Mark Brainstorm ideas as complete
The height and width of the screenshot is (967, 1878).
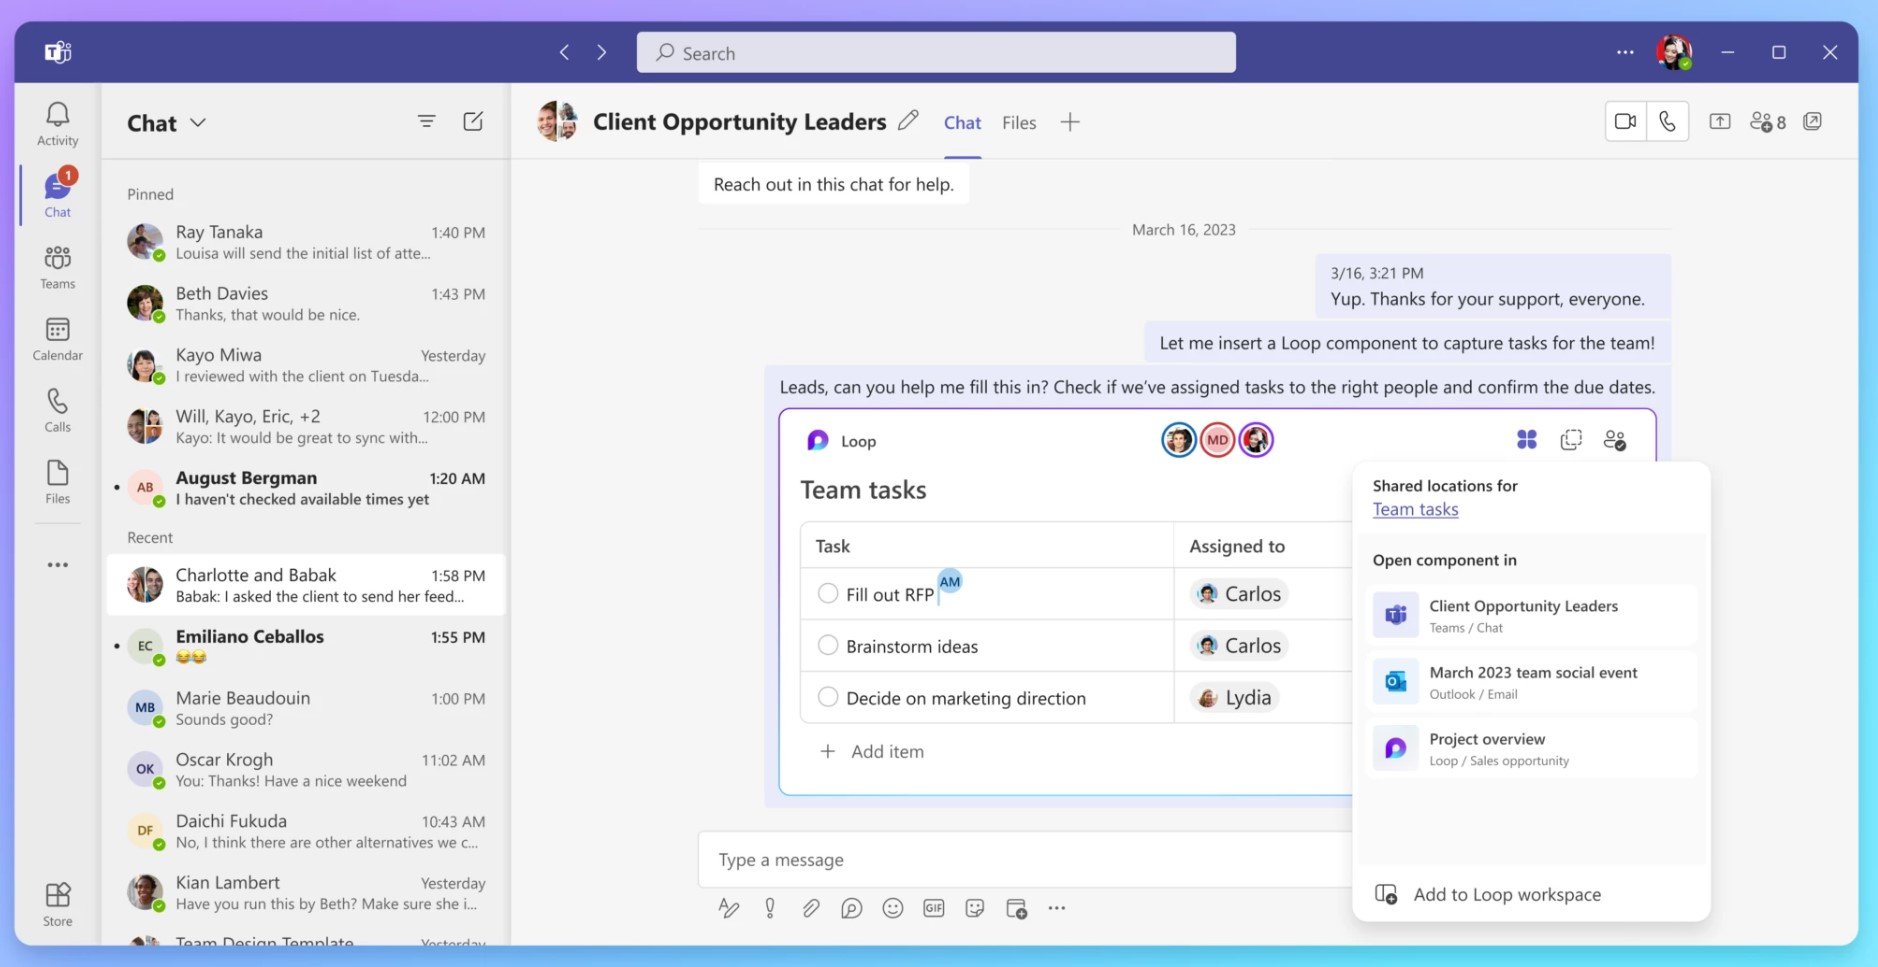coord(828,645)
